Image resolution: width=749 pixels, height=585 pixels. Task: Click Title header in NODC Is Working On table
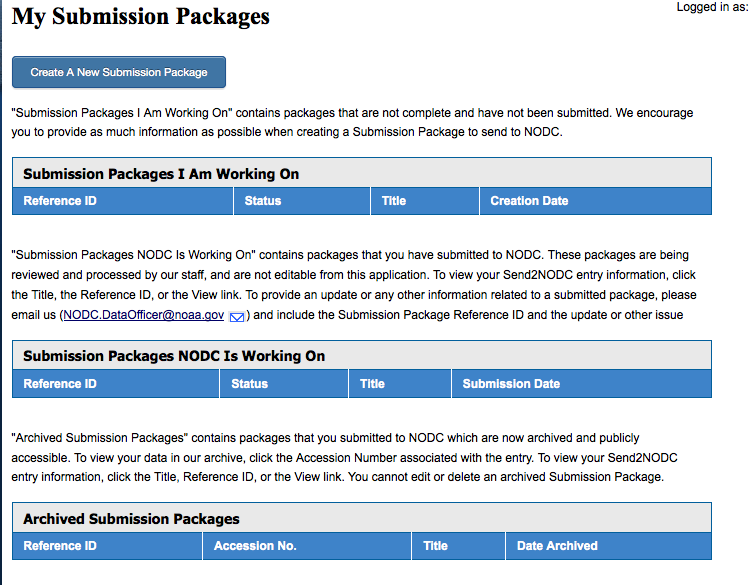[372, 384]
